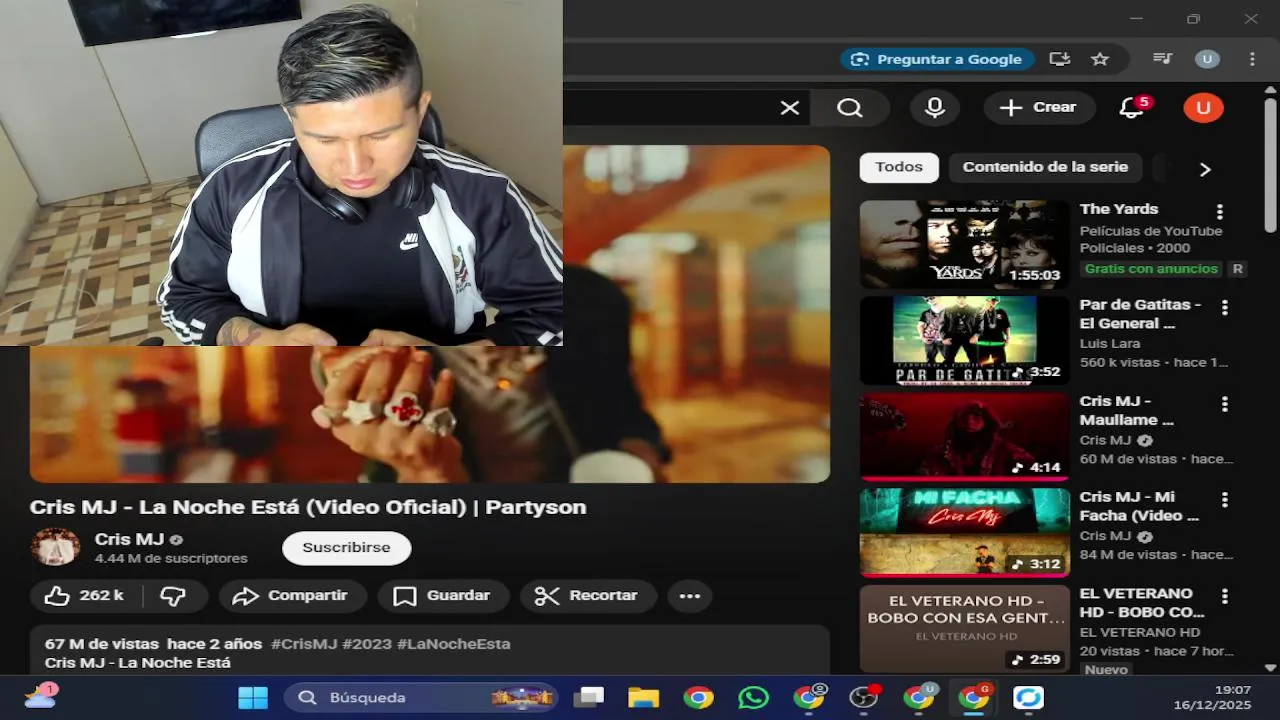Open Chrome three-dot menu
The width and height of the screenshot is (1280, 720).
[x=1252, y=59]
